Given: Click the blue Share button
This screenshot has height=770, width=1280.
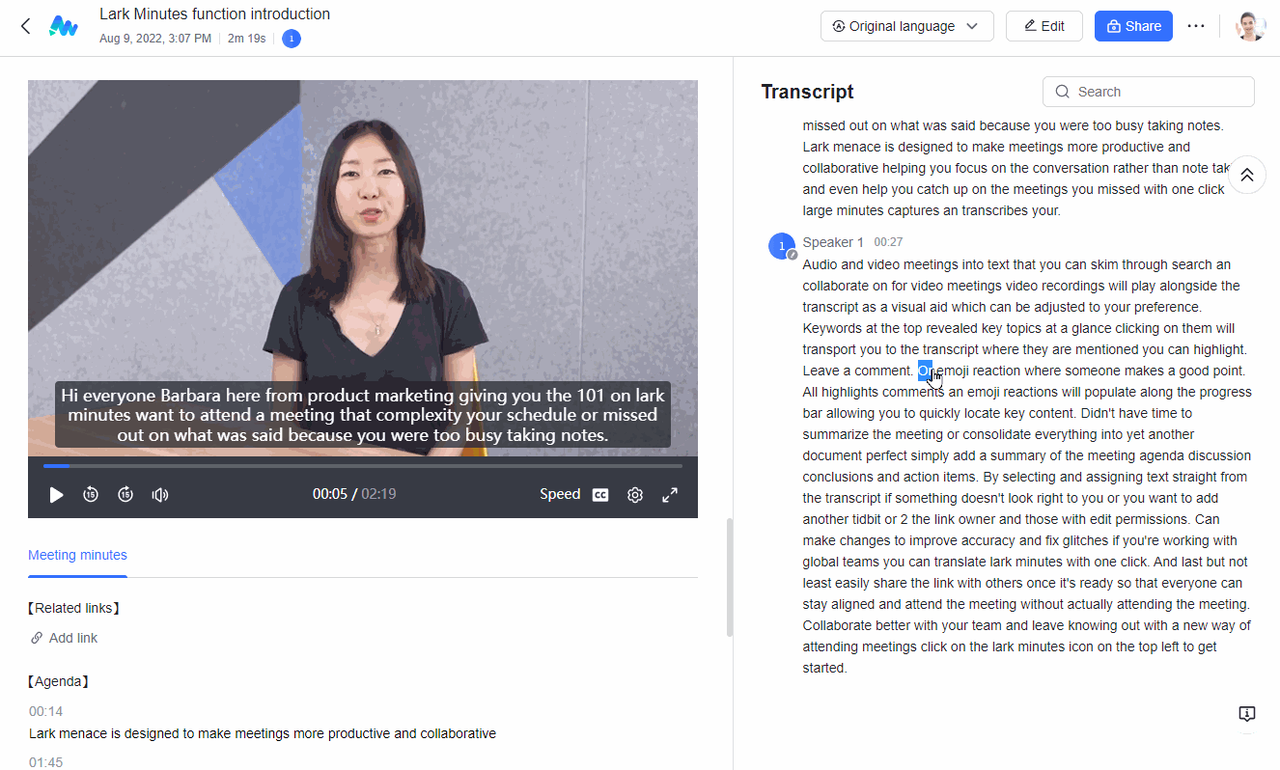Looking at the screenshot, I should 1133,26.
